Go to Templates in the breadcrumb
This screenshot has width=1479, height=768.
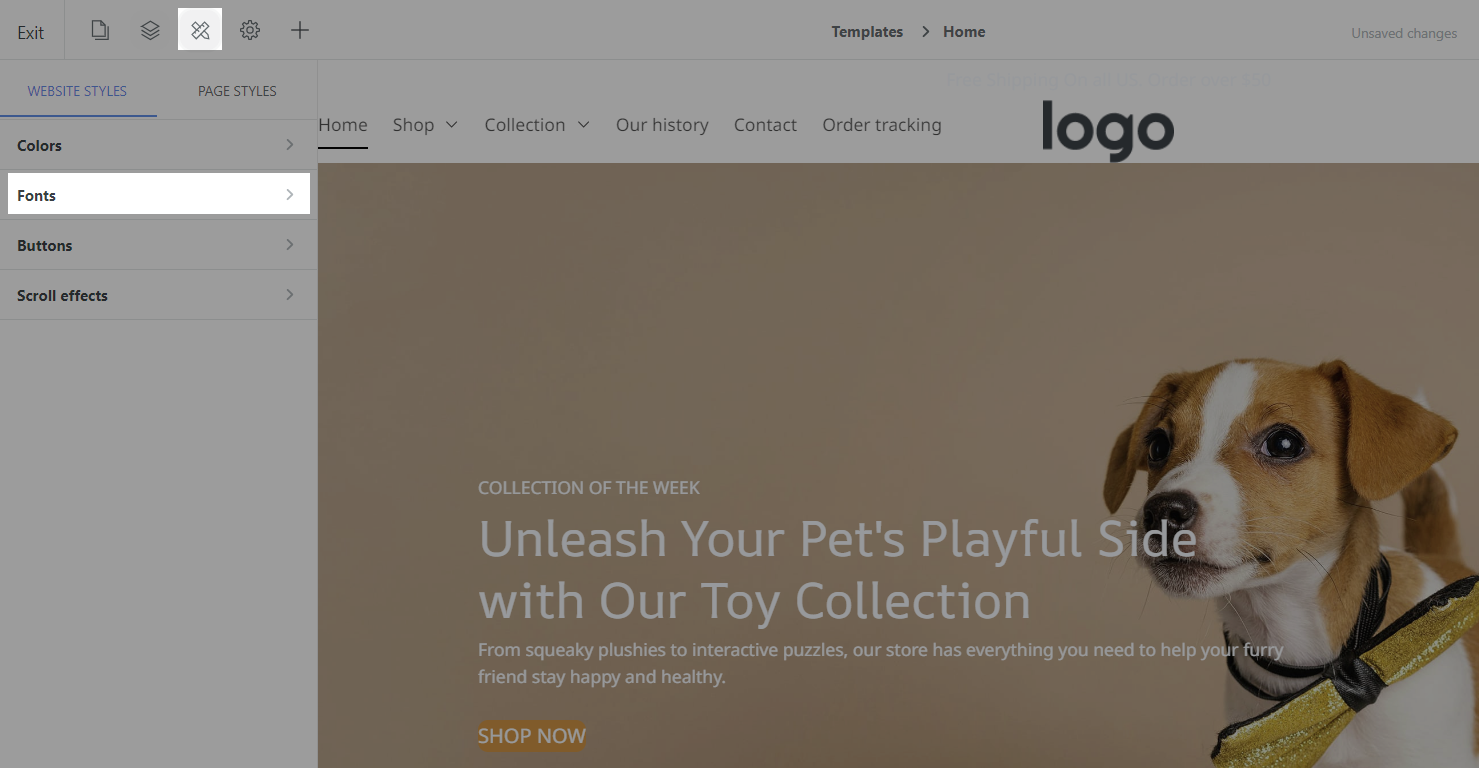click(867, 32)
